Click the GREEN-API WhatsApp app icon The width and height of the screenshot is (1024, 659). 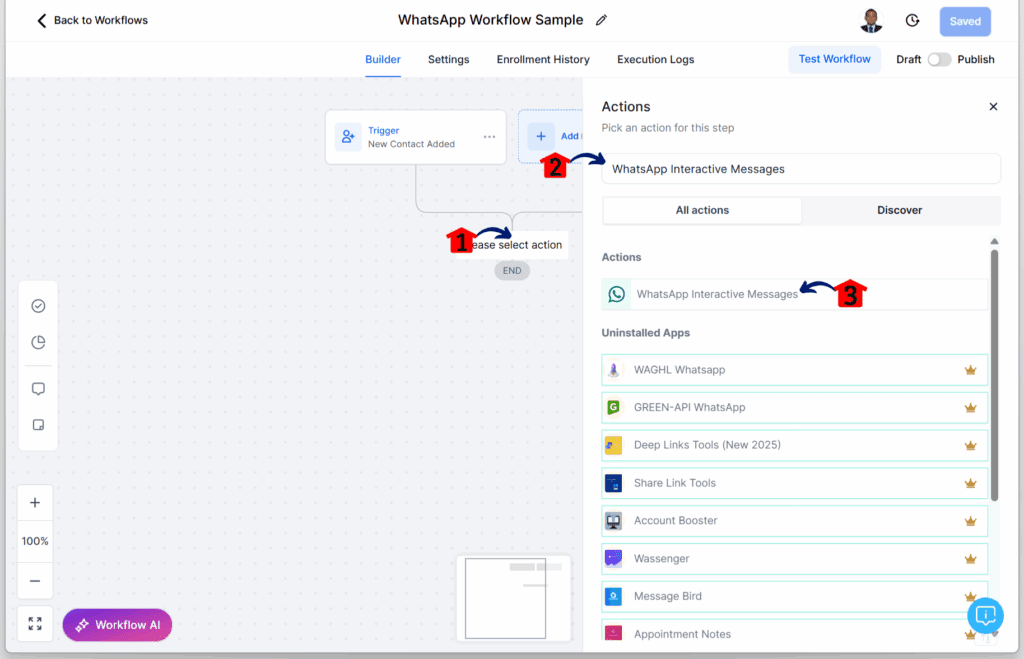tap(613, 408)
